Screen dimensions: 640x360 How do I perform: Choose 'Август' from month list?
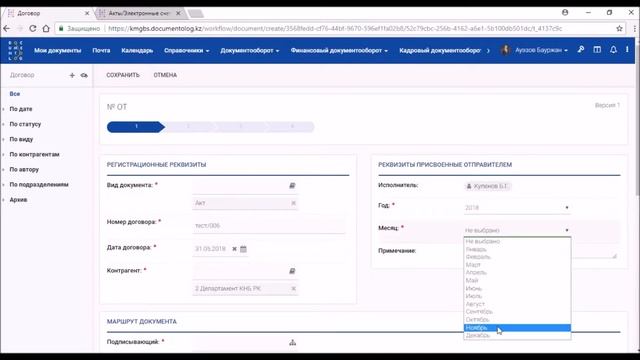(517, 304)
